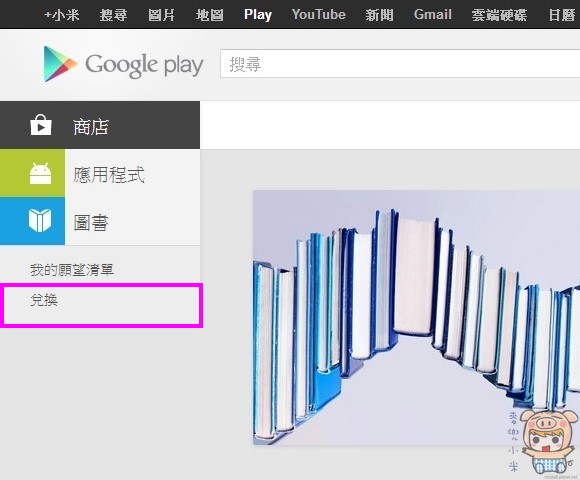Click the 搜尋 search input field
The width and height of the screenshot is (580, 480).
(400, 64)
